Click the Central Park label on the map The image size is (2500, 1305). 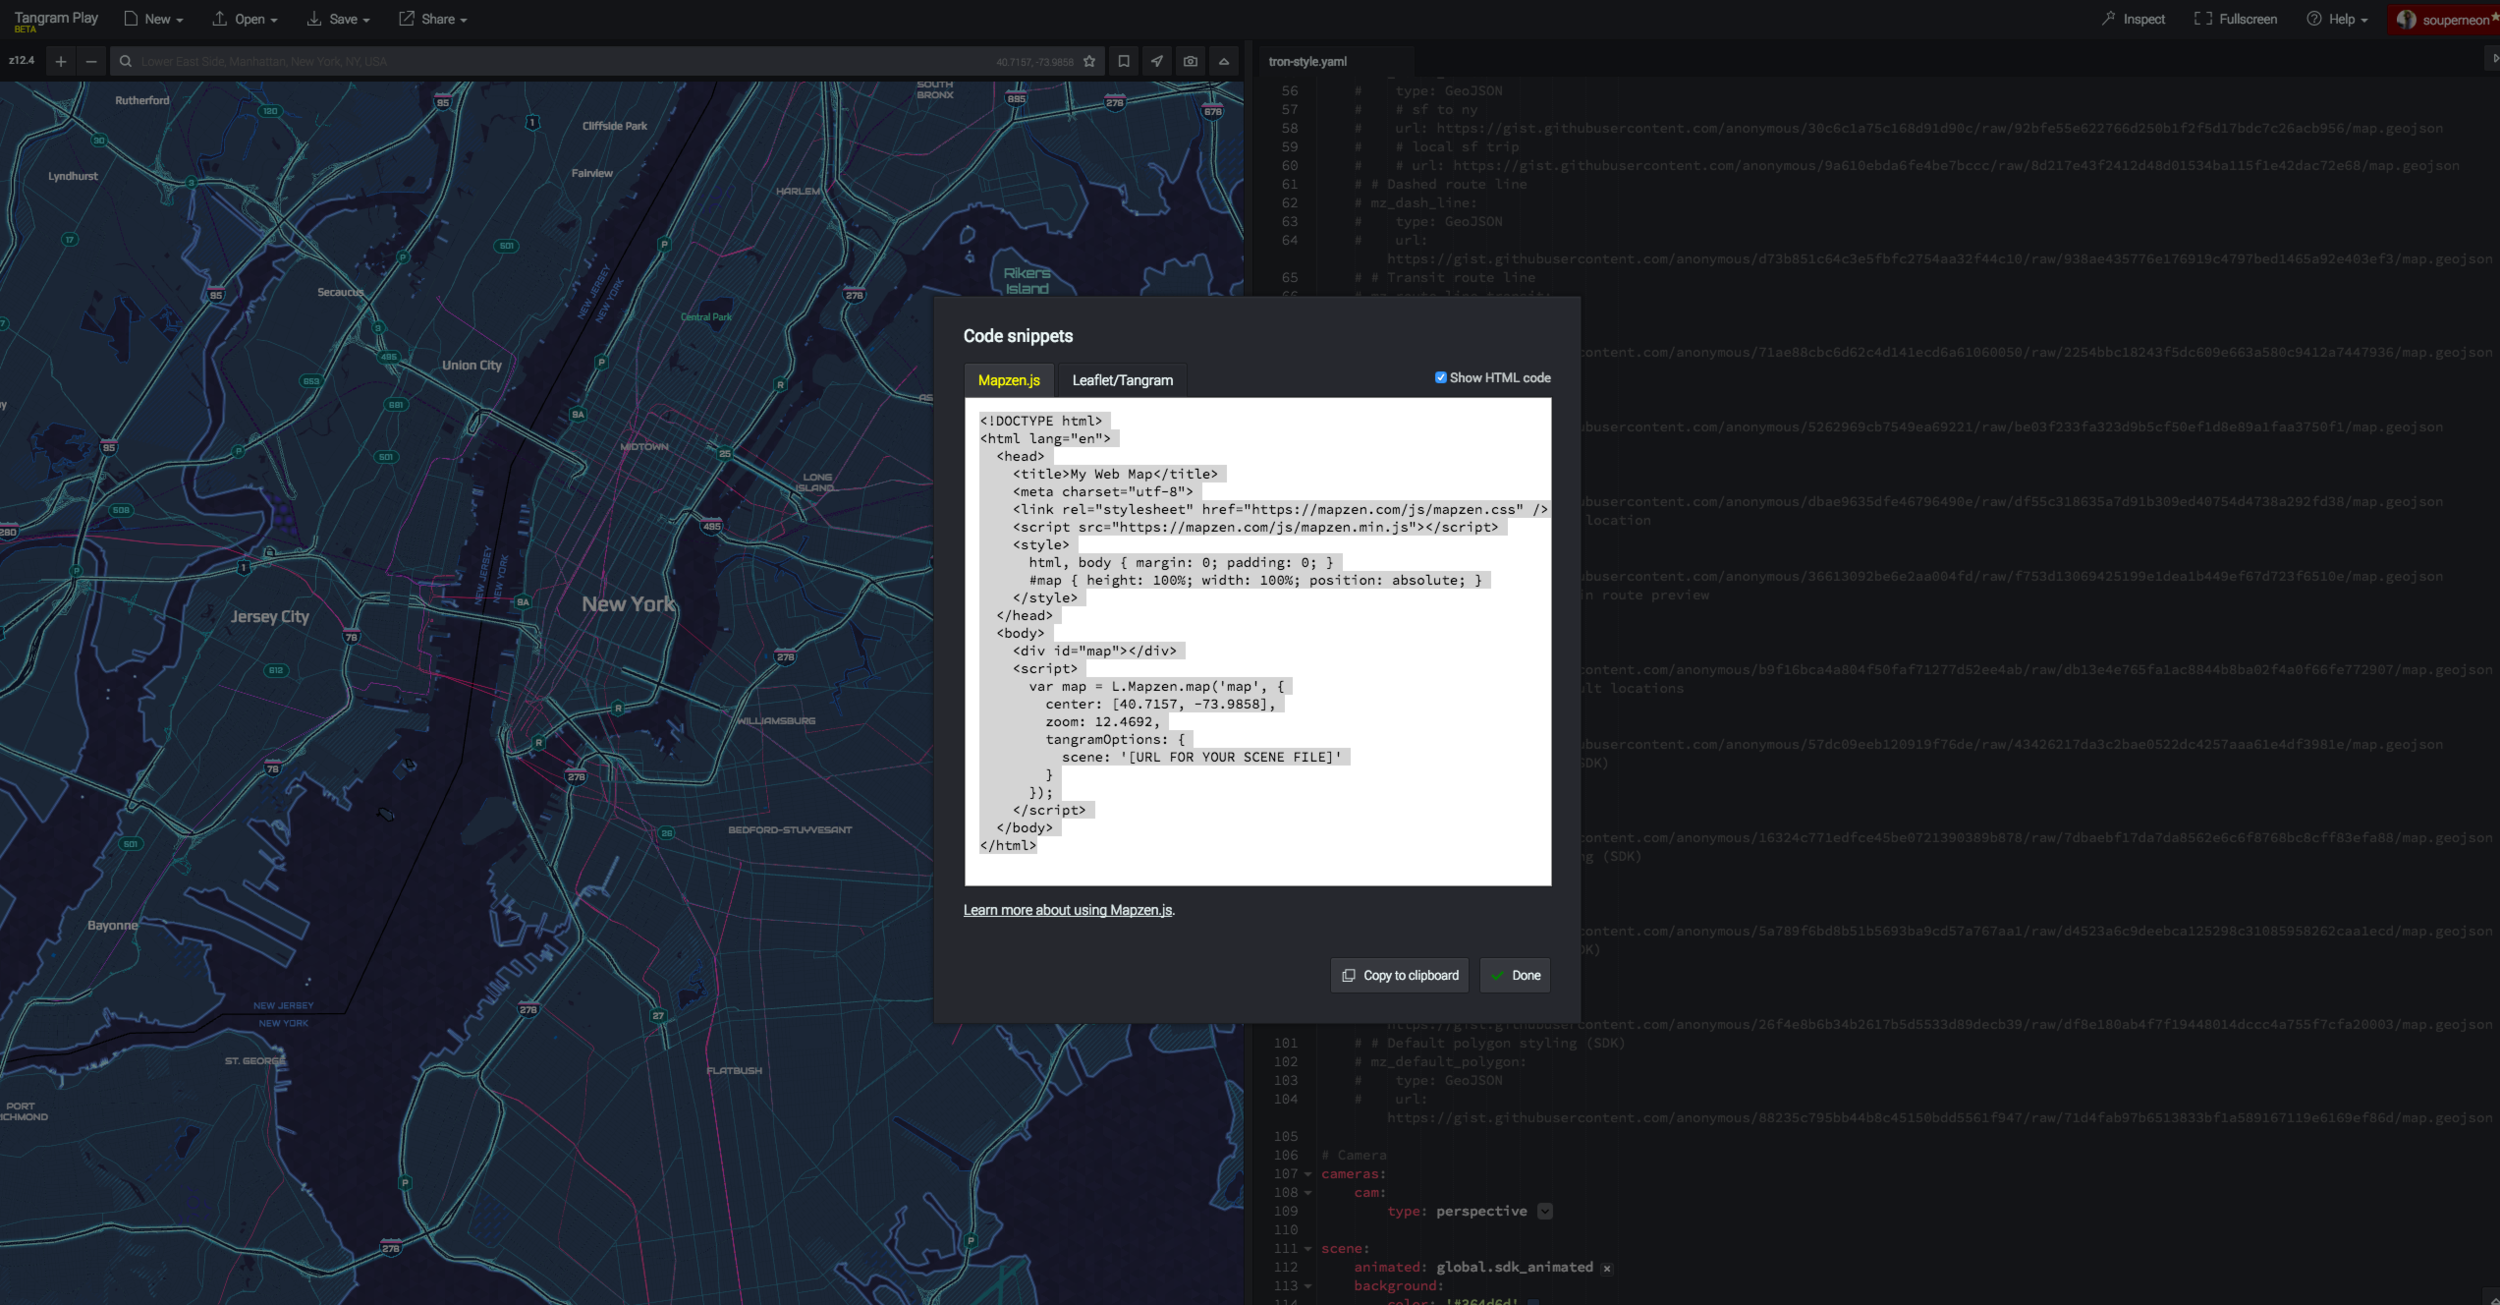[x=706, y=317]
